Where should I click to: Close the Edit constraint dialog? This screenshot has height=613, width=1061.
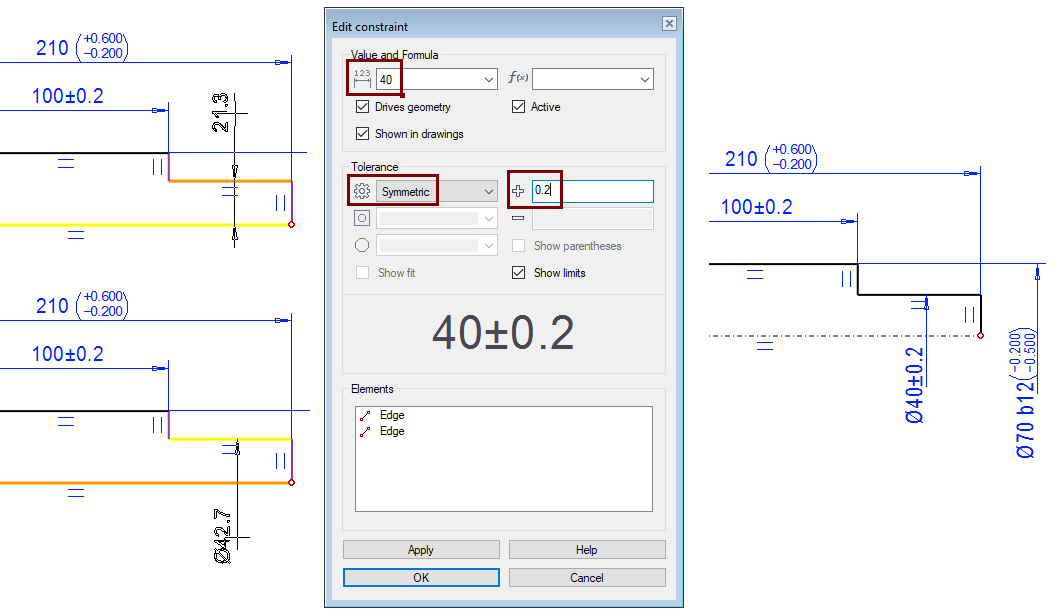[x=669, y=24]
